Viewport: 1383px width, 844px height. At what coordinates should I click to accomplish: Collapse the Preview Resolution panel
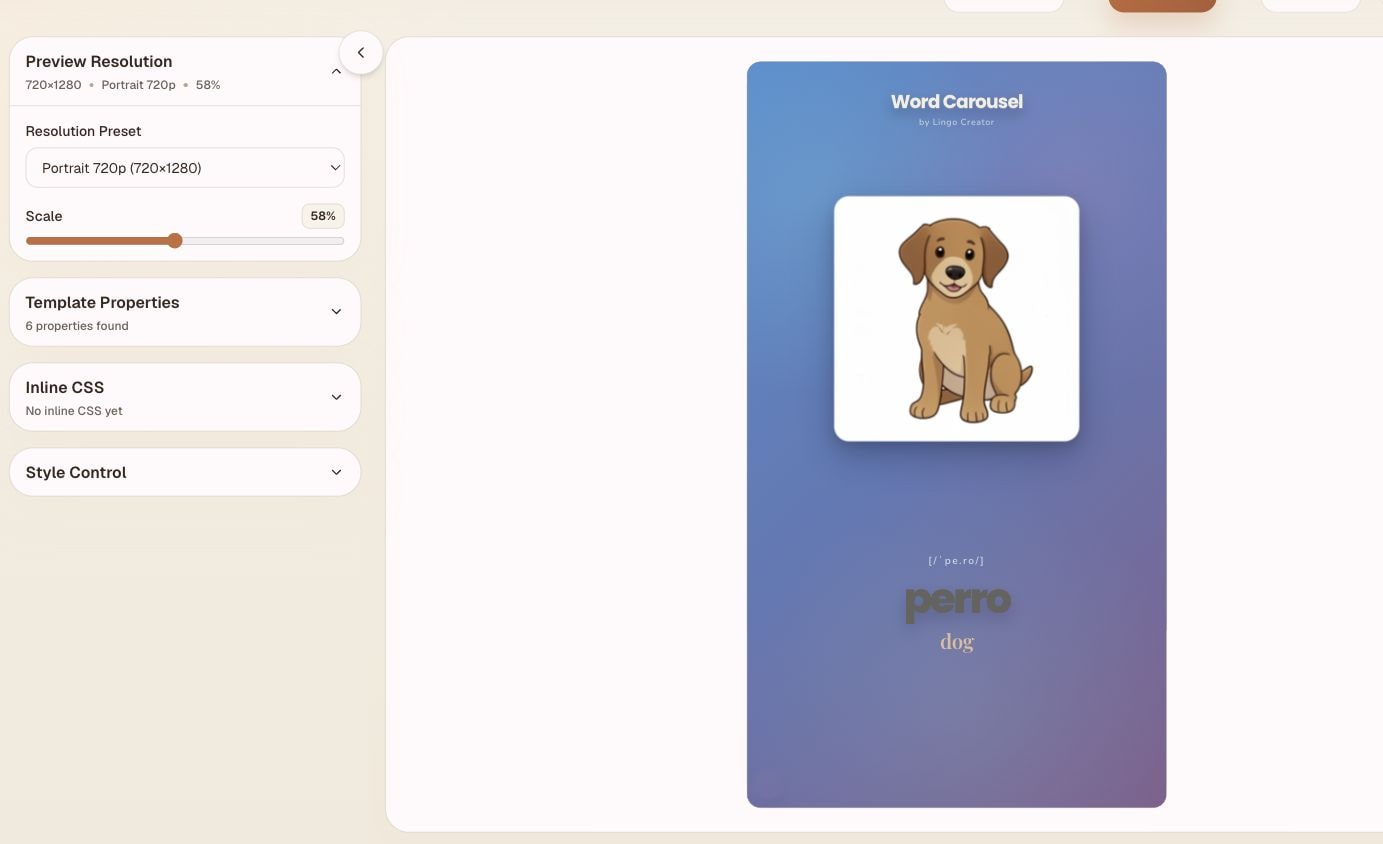336,72
